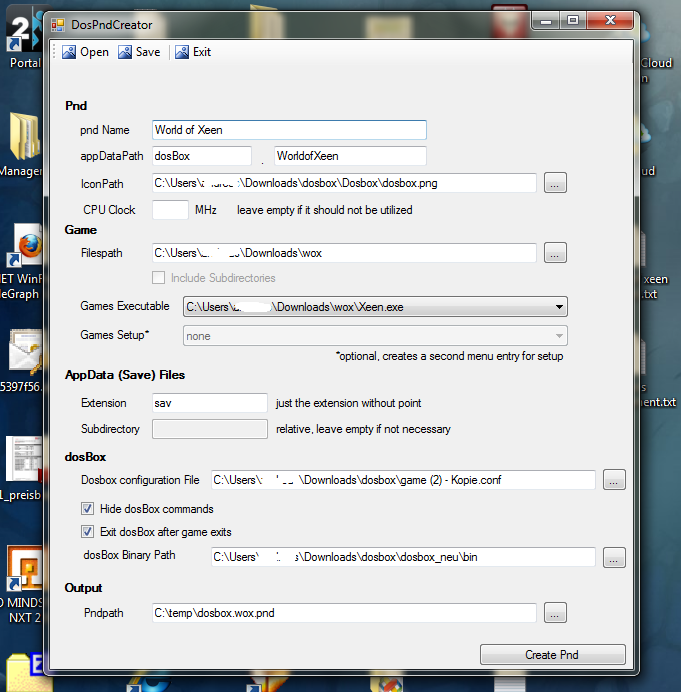Click the pnd Name text field

coord(289,130)
